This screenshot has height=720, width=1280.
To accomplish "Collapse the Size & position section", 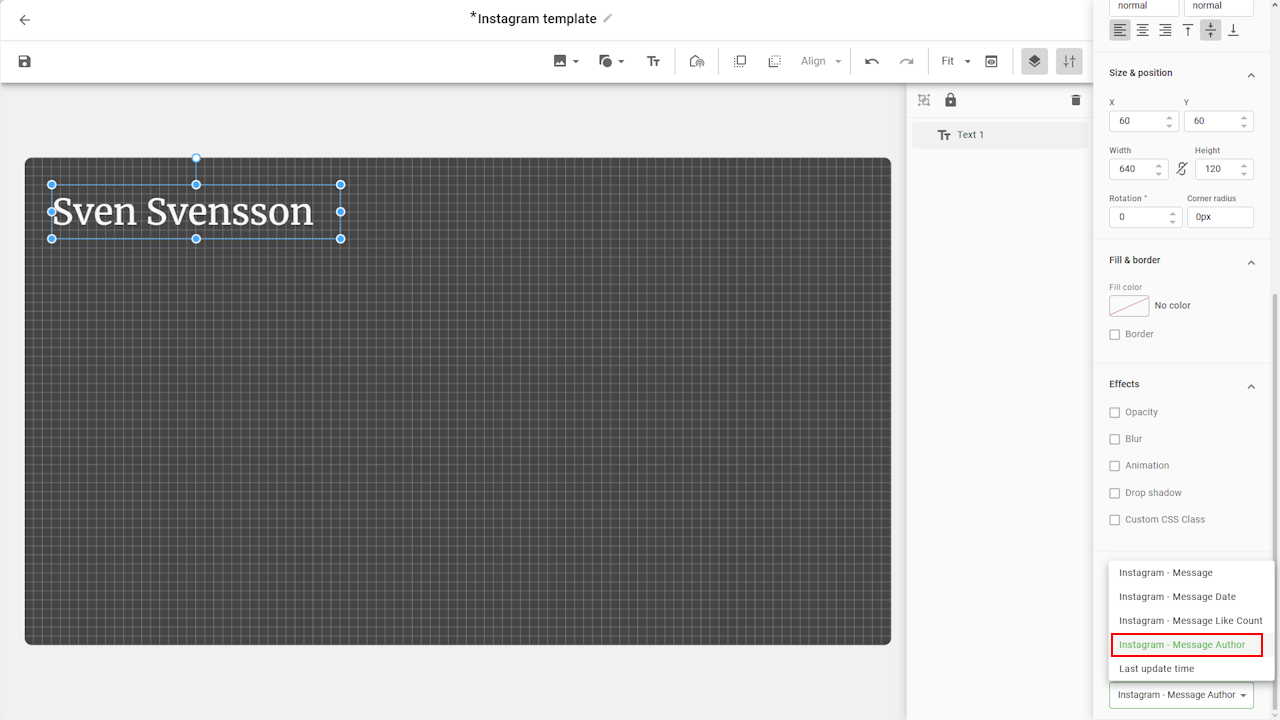I will (x=1250, y=75).
